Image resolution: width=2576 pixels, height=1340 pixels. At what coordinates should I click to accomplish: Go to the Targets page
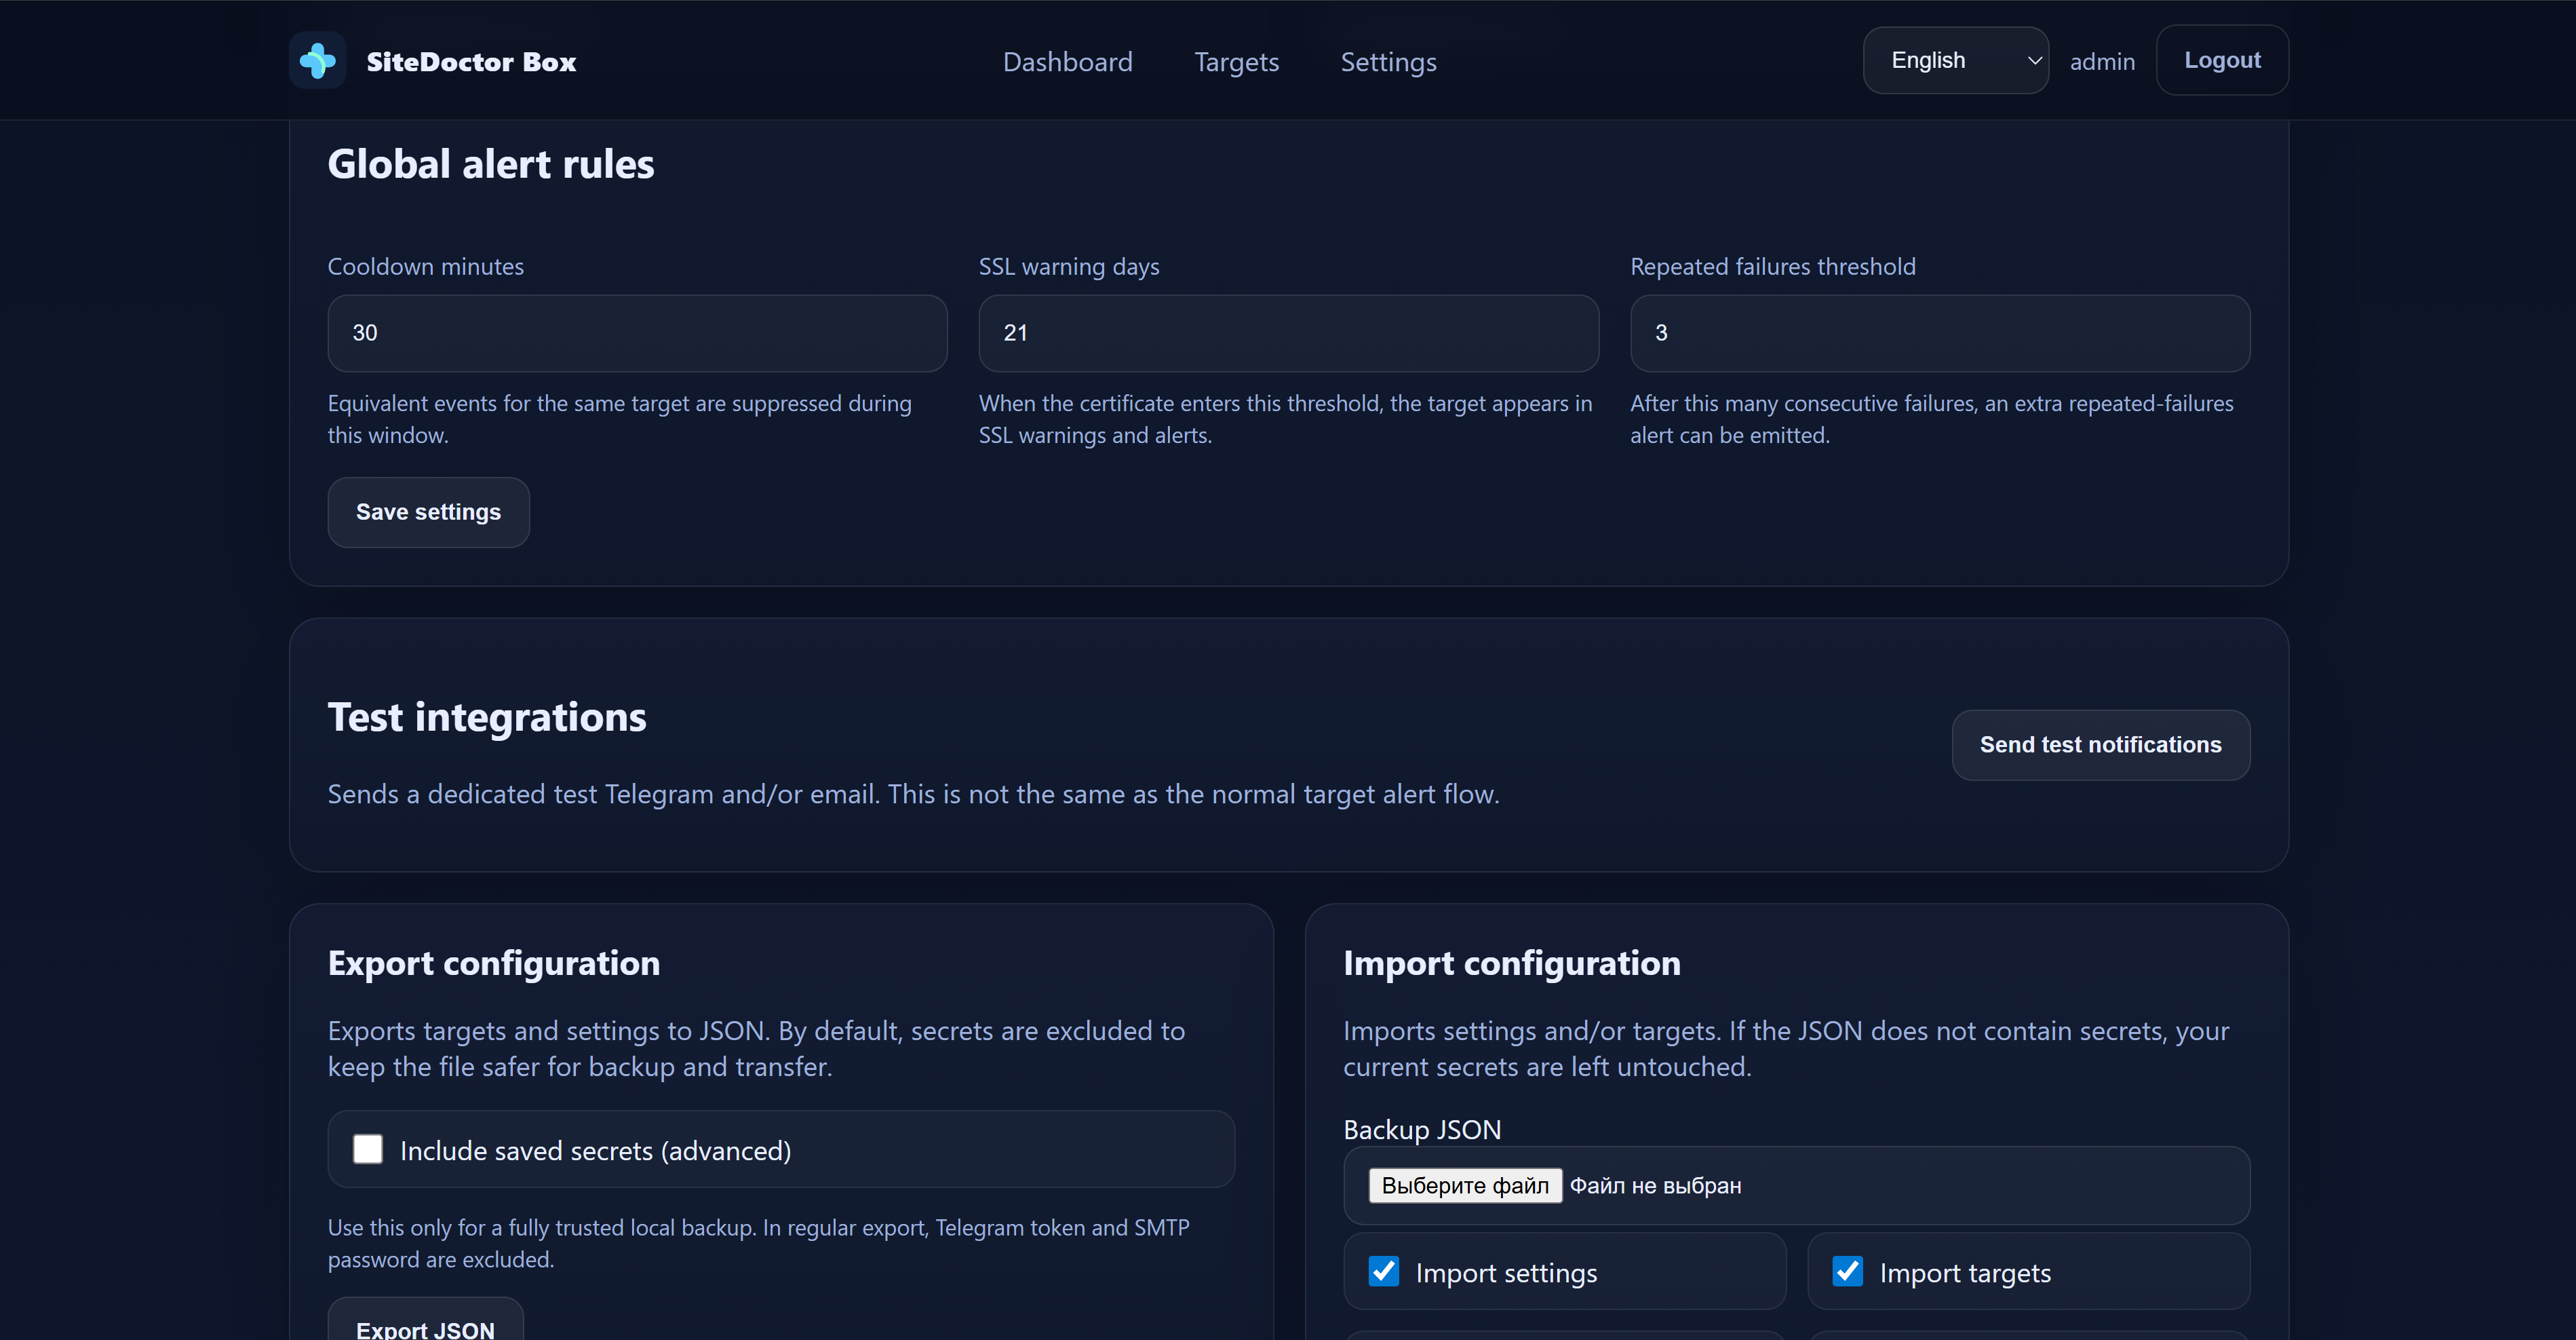(x=1236, y=62)
